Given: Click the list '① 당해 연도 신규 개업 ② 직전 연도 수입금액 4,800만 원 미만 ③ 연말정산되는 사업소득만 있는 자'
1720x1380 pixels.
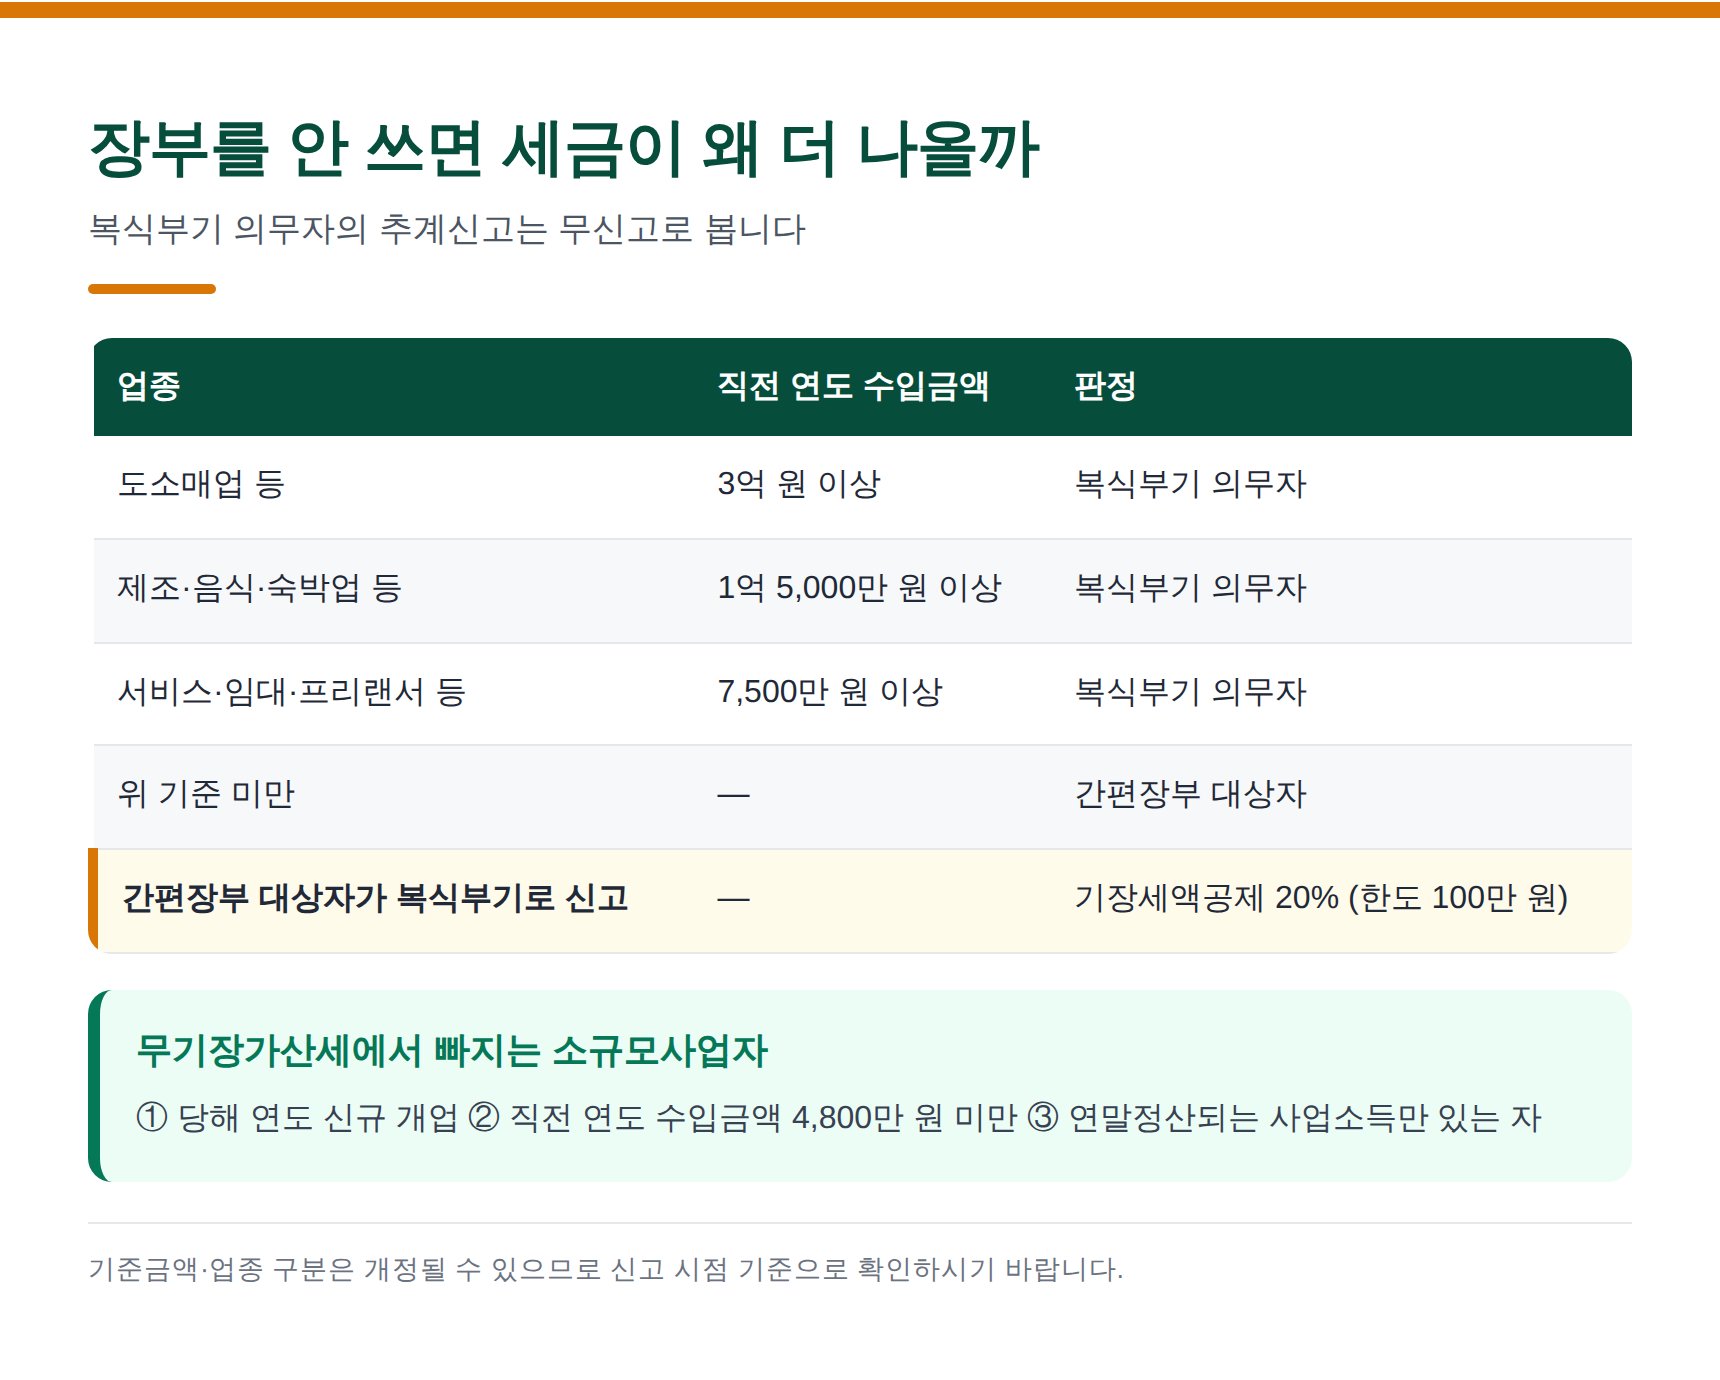Looking at the screenshot, I should tap(838, 1117).
